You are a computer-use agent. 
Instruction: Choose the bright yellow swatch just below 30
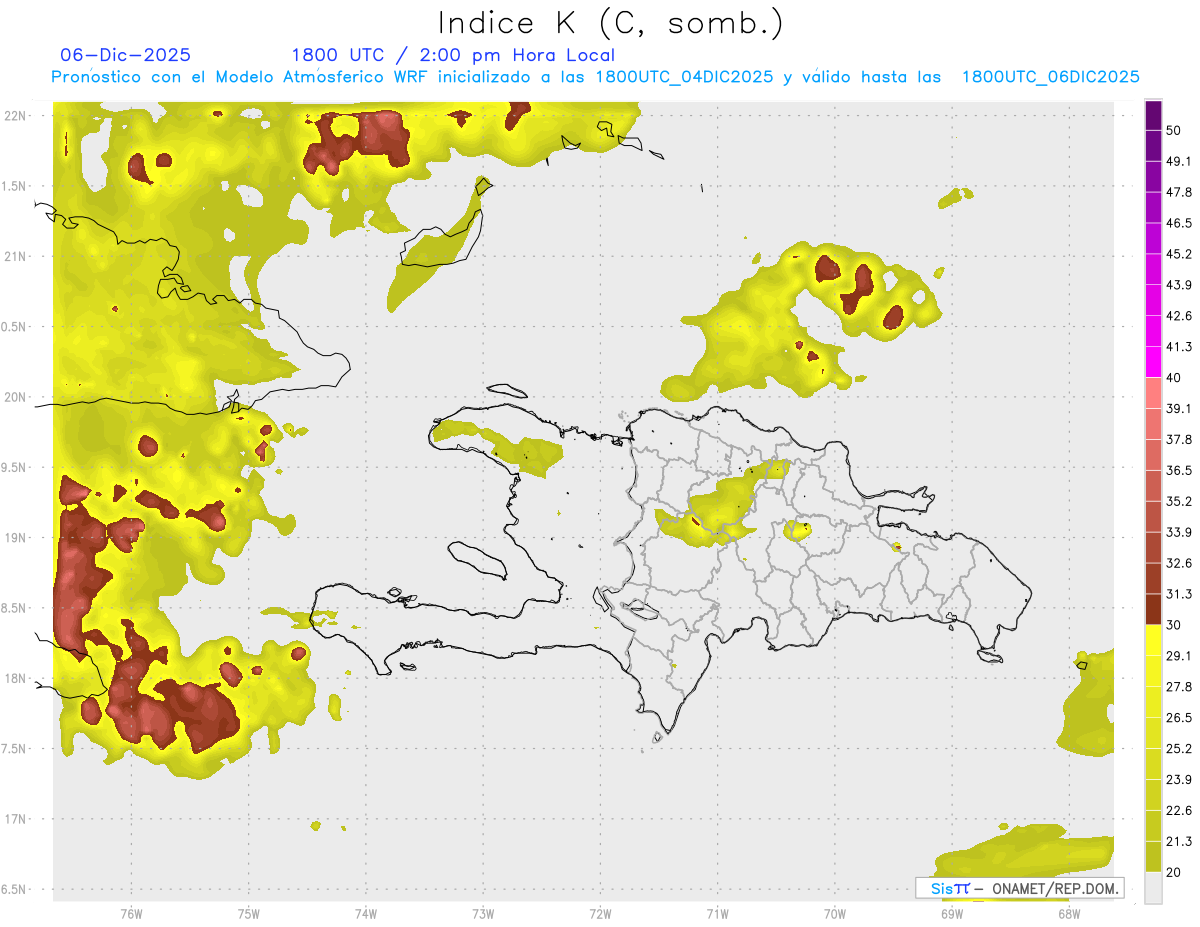1153,640
